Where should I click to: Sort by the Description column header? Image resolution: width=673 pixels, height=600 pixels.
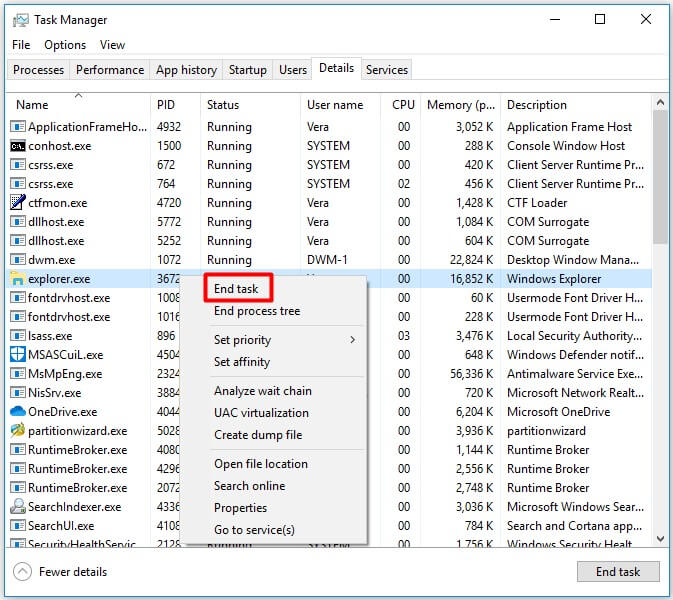click(576, 105)
